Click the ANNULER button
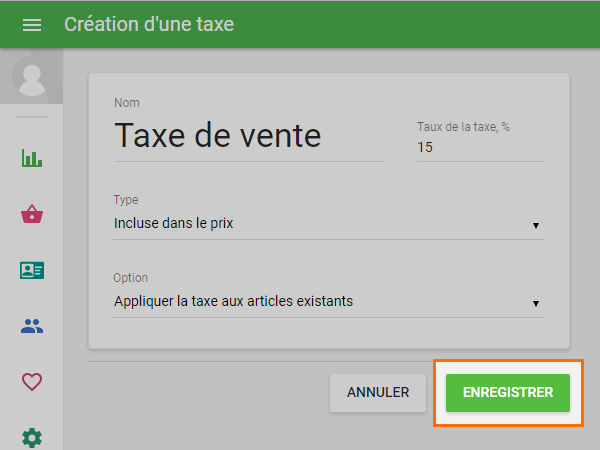 pos(378,393)
